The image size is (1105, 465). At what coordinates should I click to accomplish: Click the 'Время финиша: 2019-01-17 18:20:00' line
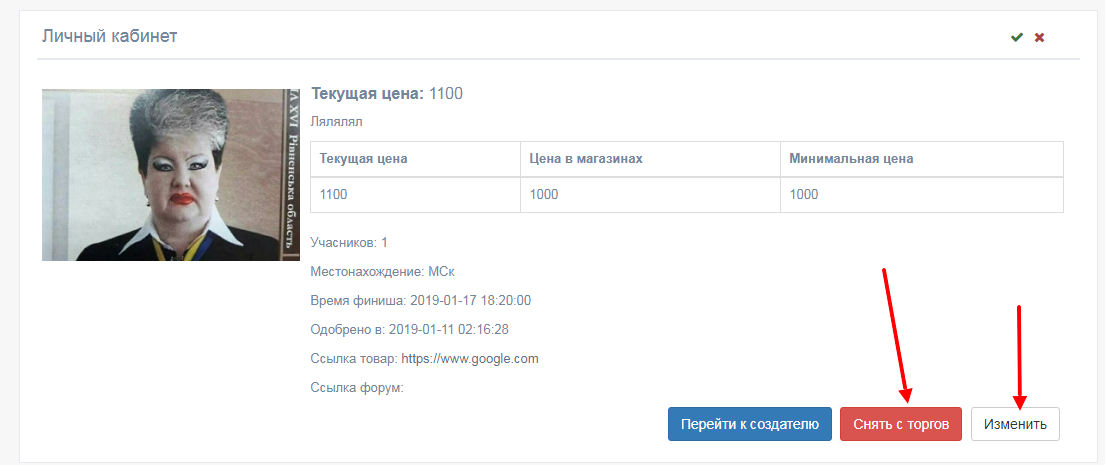(x=421, y=301)
